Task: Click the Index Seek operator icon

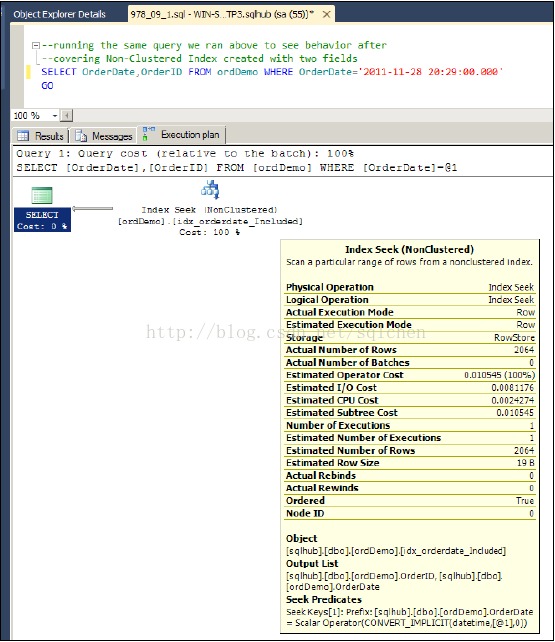Action: [210, 189]
